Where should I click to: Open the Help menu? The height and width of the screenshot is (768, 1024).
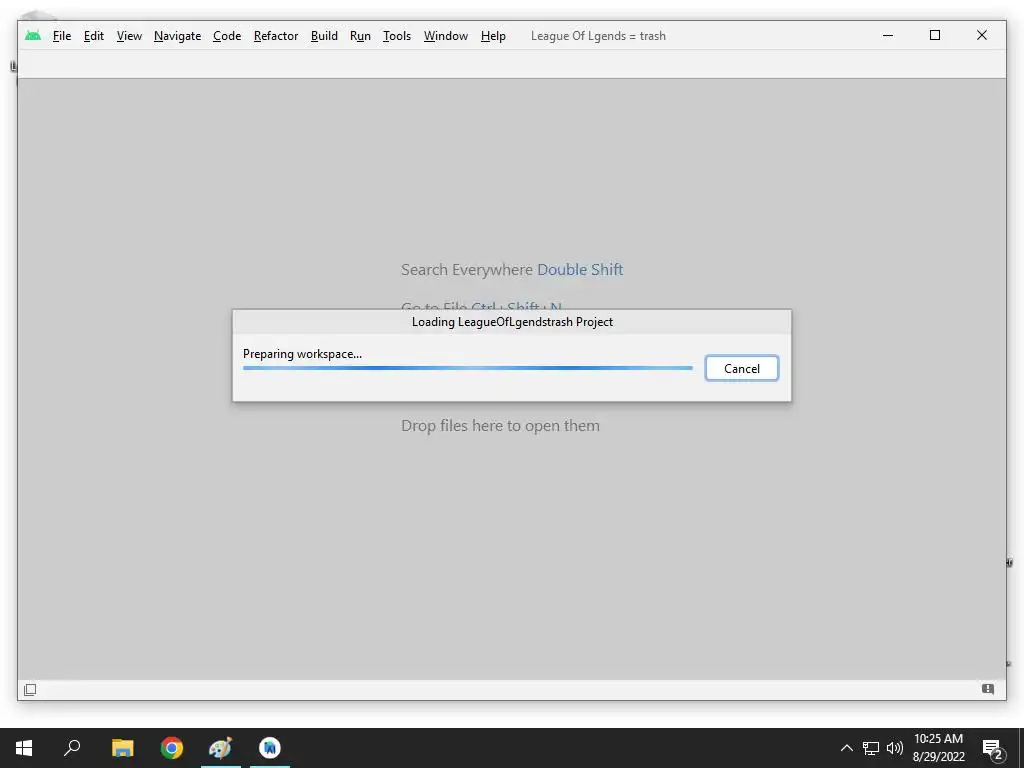point(493,36)
